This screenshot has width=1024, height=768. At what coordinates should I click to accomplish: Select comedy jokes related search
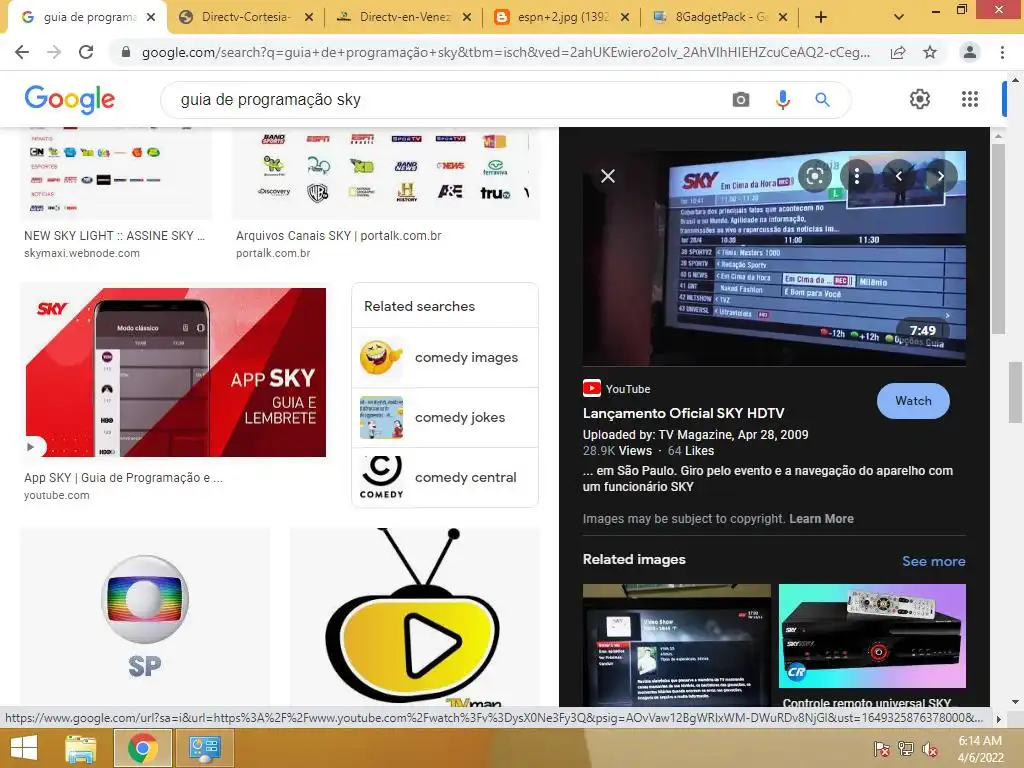445,417
